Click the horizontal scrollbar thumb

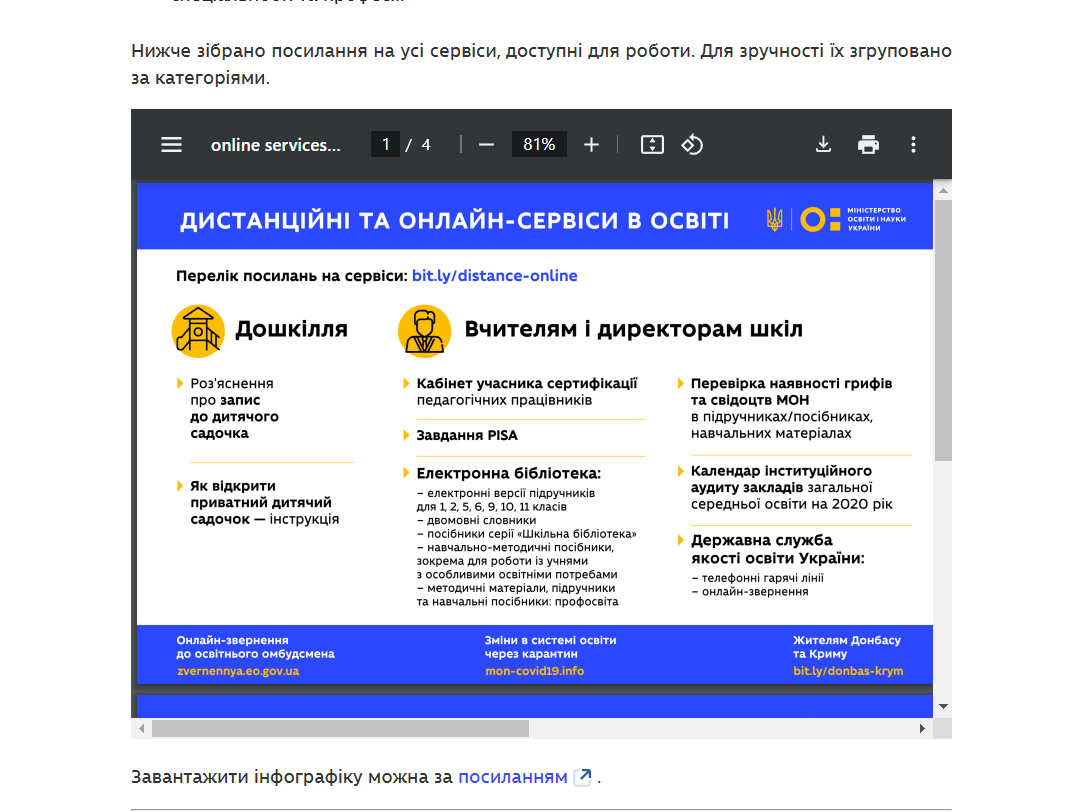(x=340, y=729)
